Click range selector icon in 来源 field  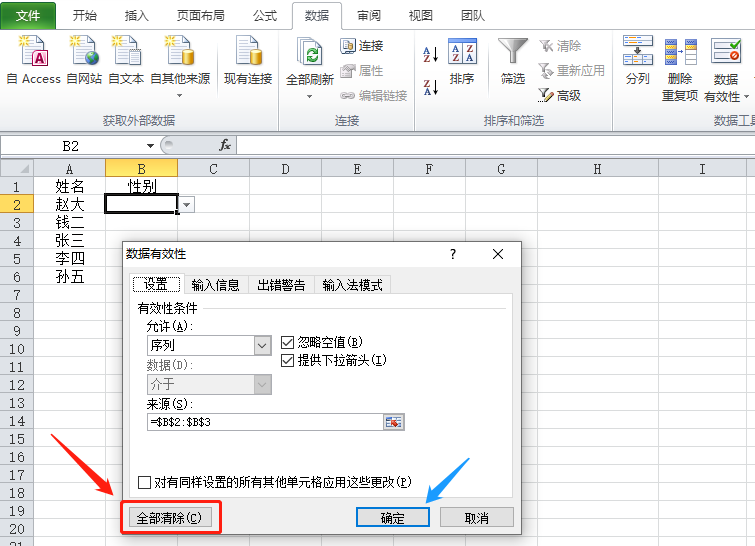click(x=393, y=422)
